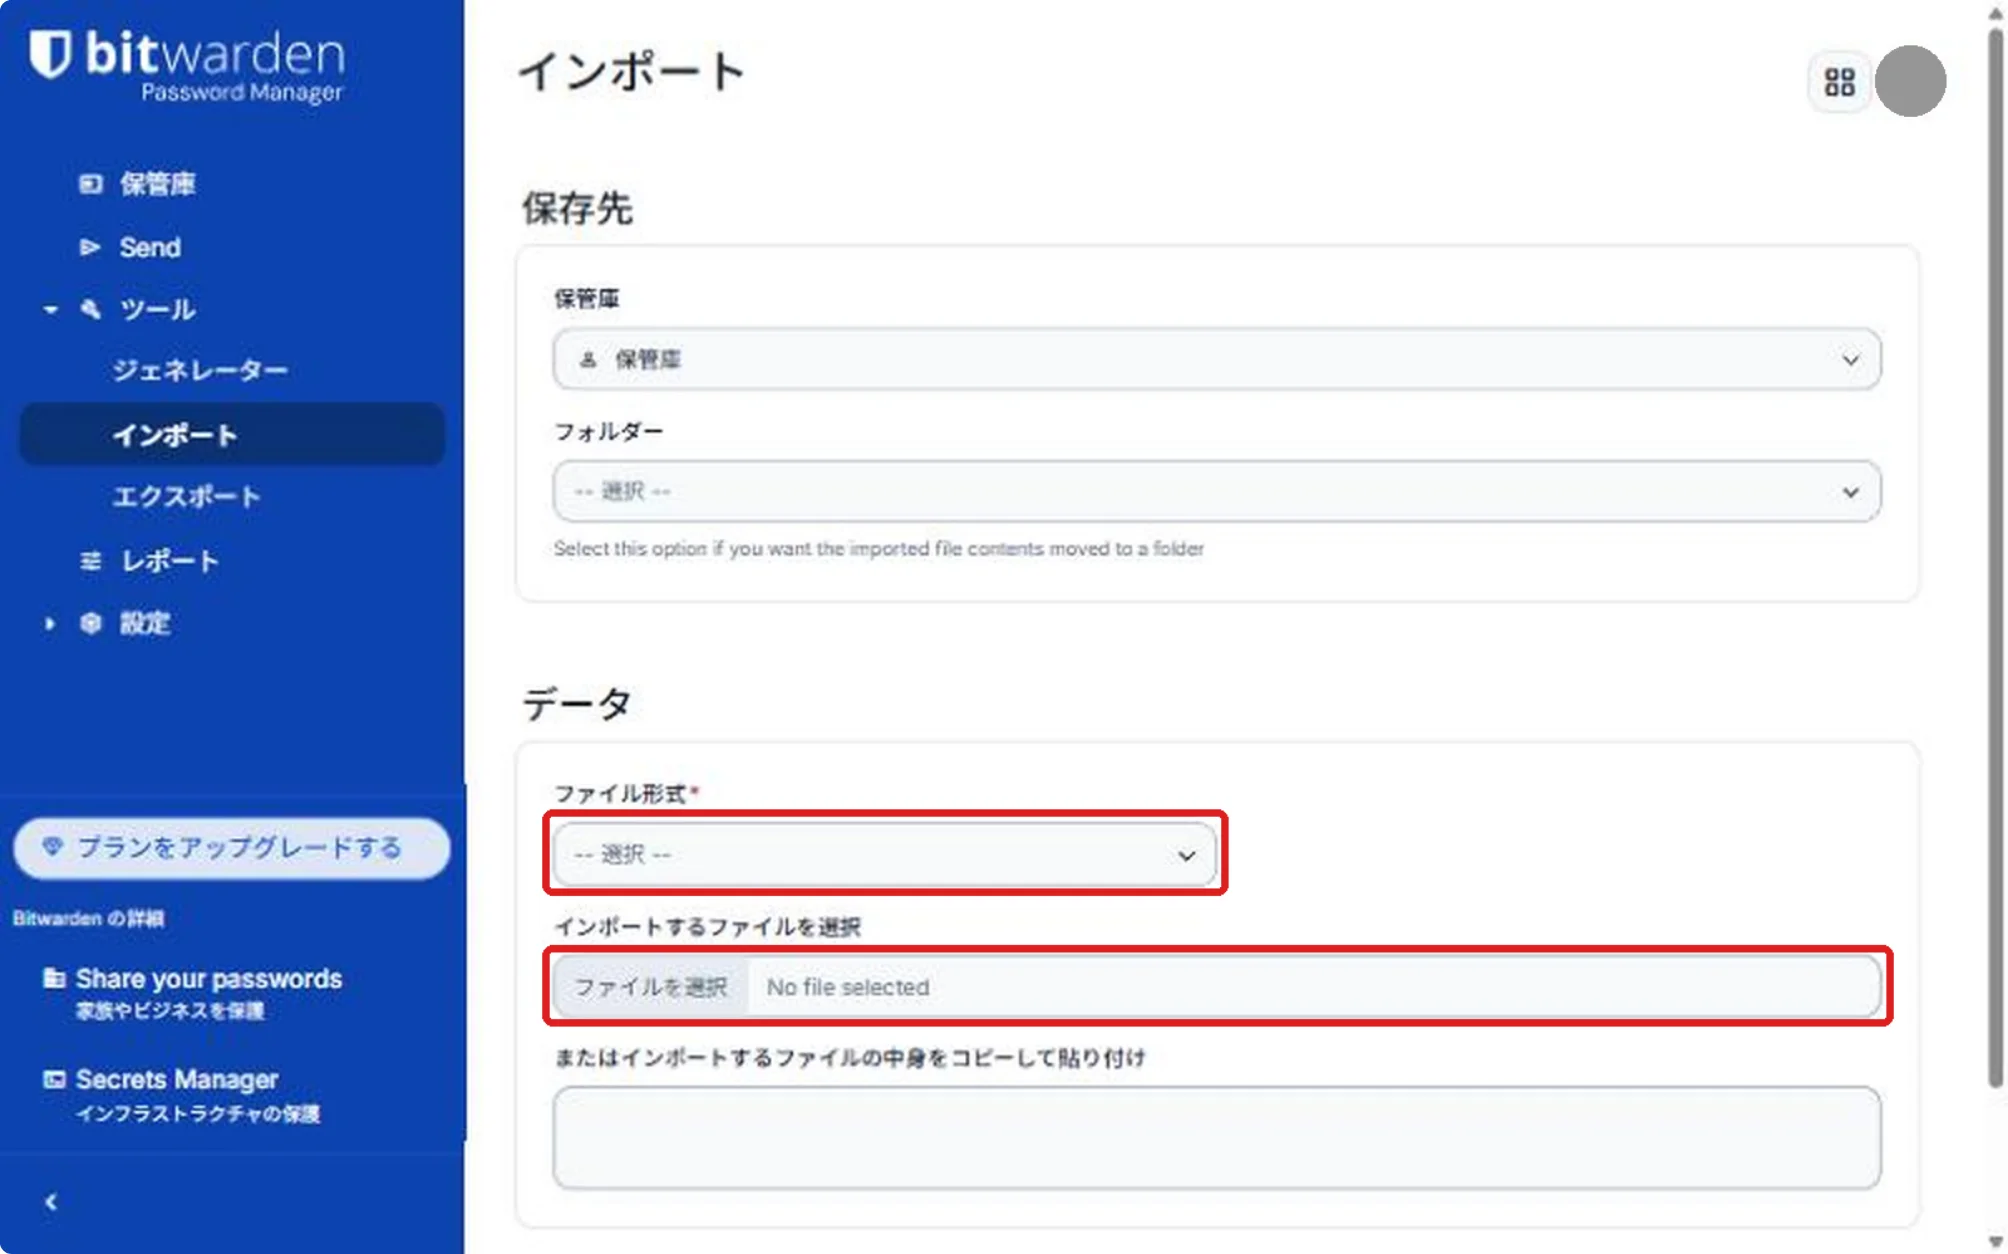Click the ツール wrench icon
The height and width of the screenshot is (1254, 2008).
point(91,309)
